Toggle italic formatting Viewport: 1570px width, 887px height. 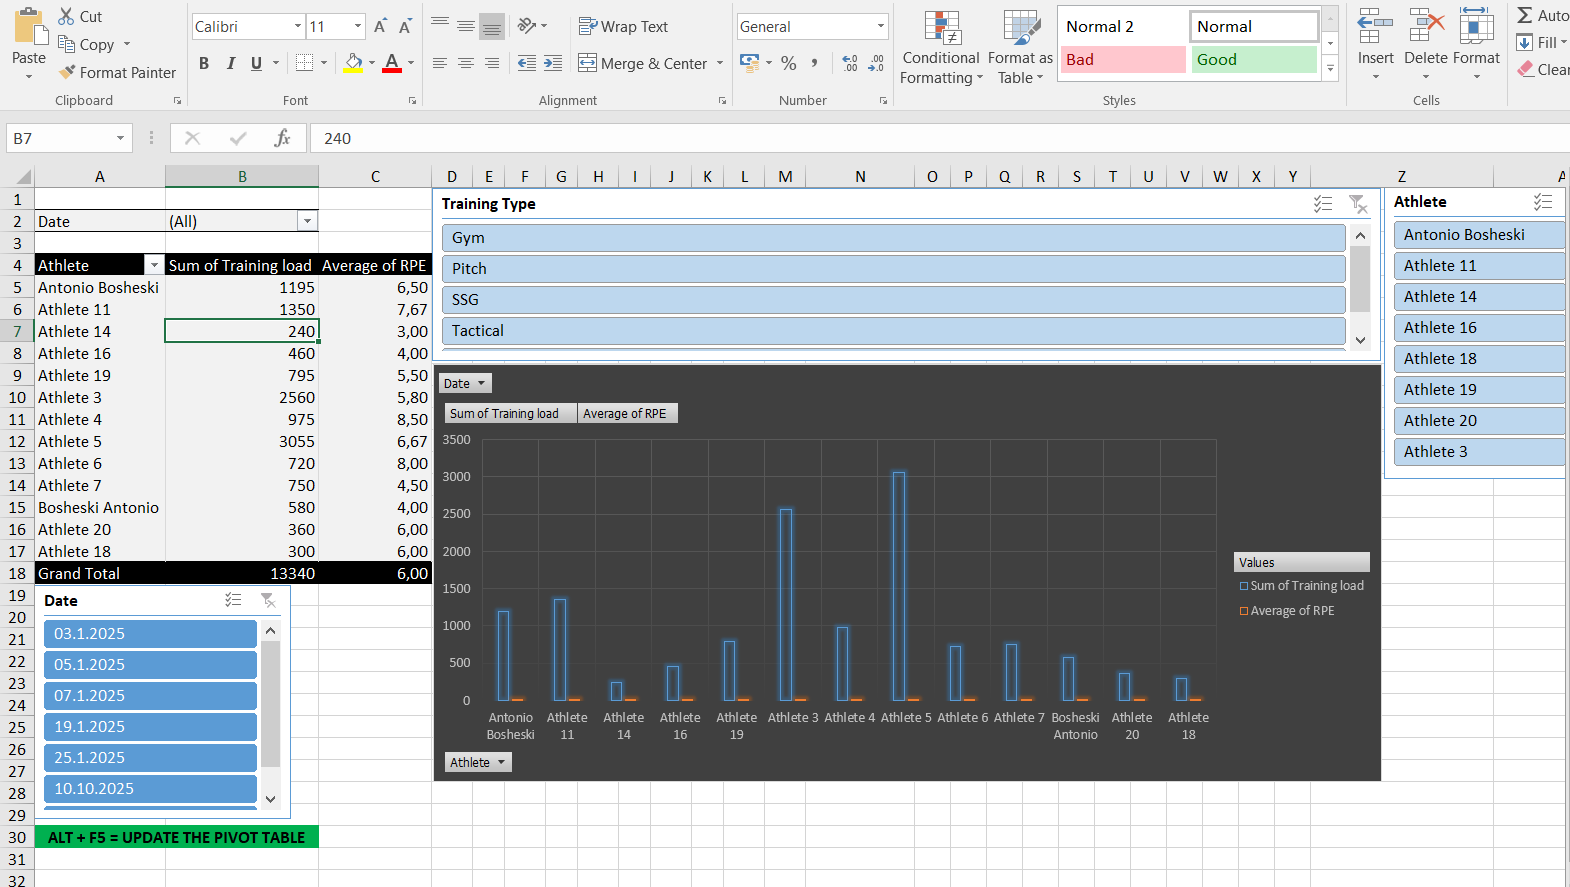pyautogui.click(x=231, y=63)
